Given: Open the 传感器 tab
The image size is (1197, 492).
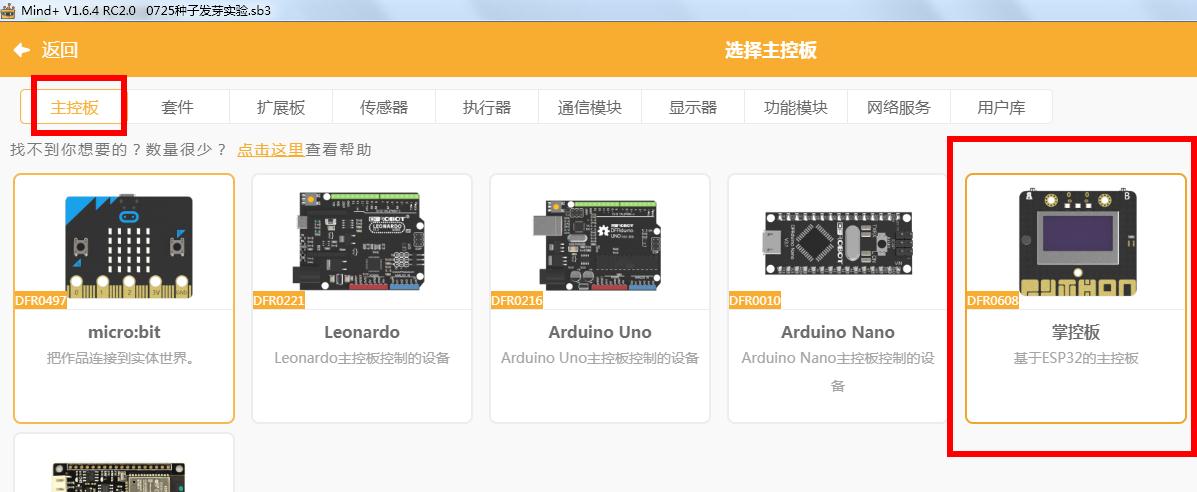Looking at the screenshot, I should (x=384, y=107).
